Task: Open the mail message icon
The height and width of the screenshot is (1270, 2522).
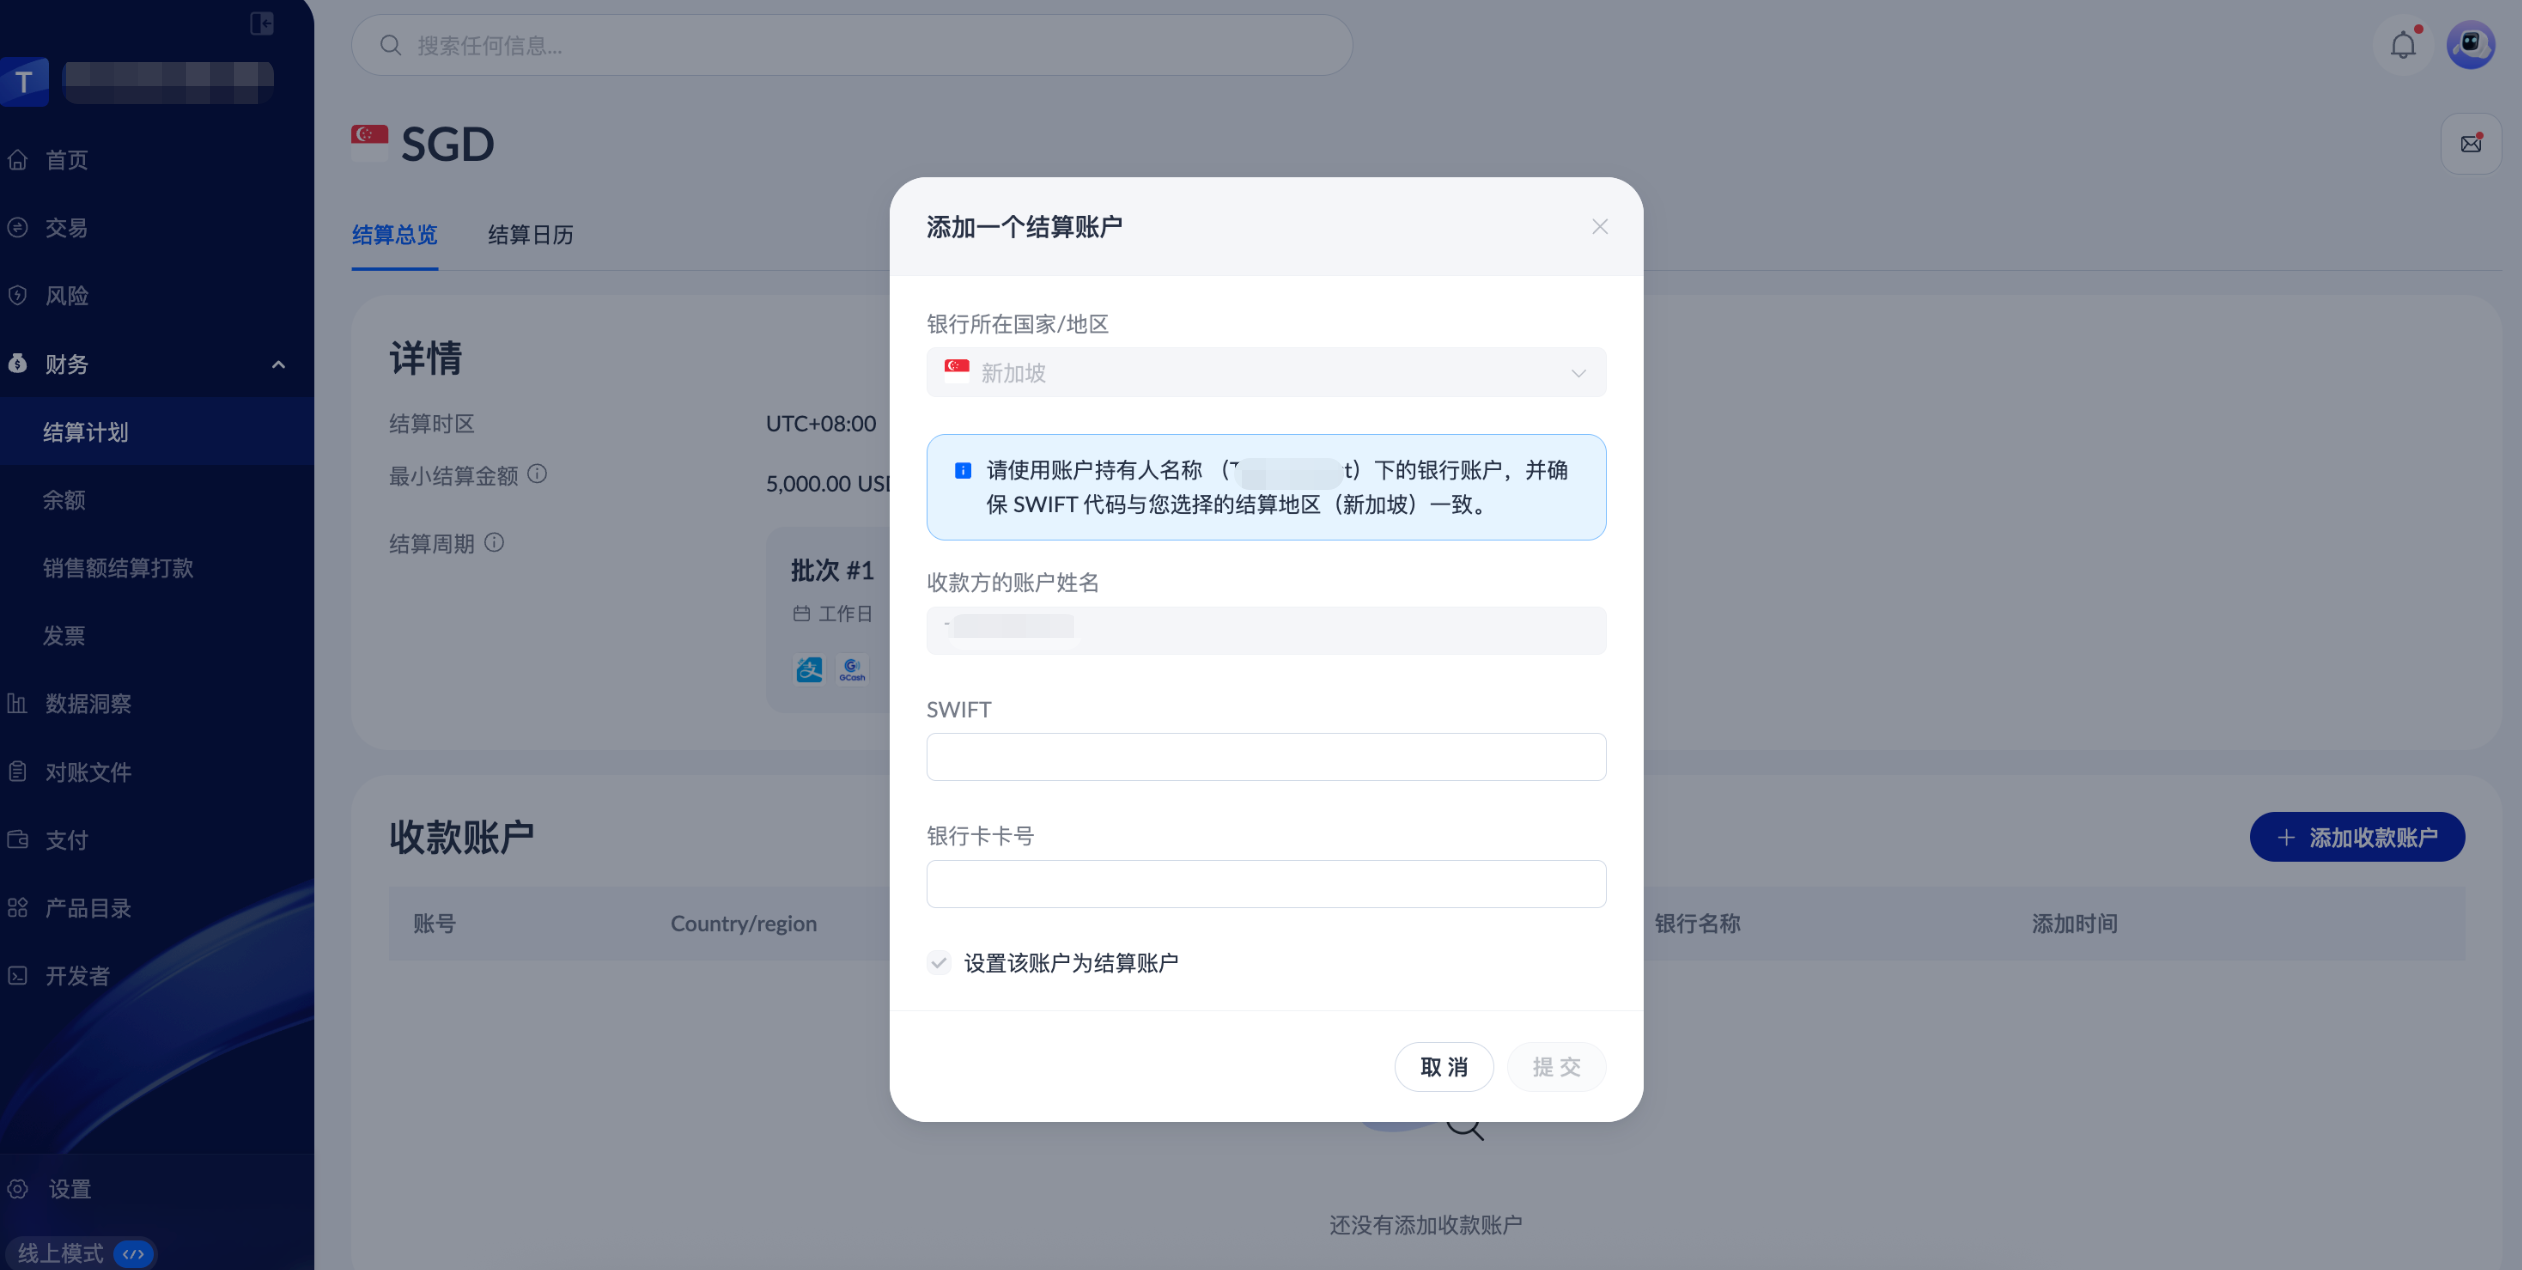Action: pos(2471,144)
